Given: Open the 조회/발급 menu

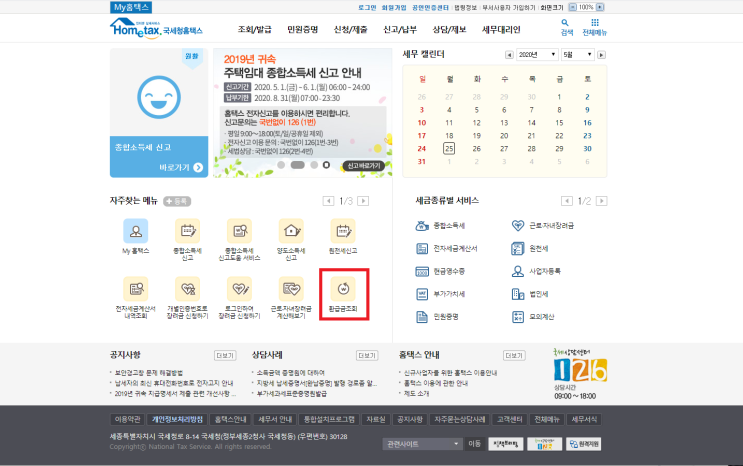Looking at the screenshot, I should pos(254,29).
